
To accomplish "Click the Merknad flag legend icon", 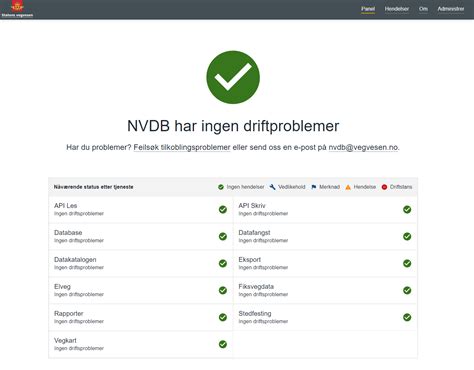I will point(313,187).
